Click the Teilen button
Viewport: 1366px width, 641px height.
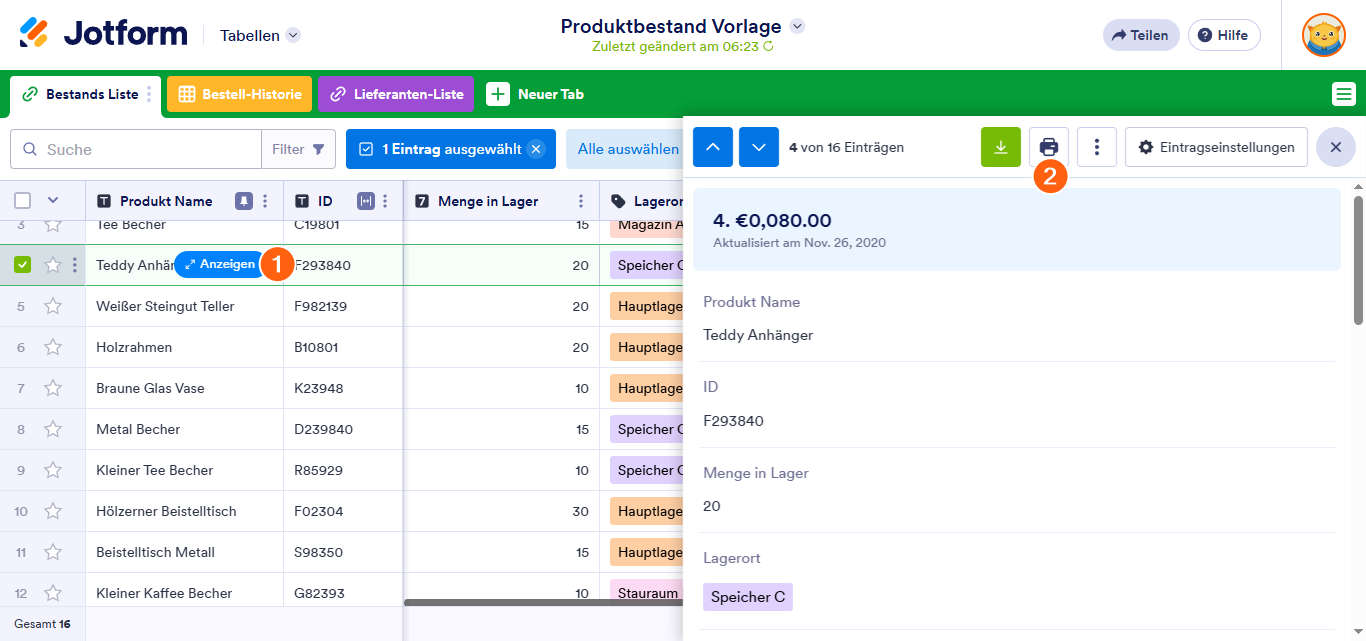point(1140,35)
